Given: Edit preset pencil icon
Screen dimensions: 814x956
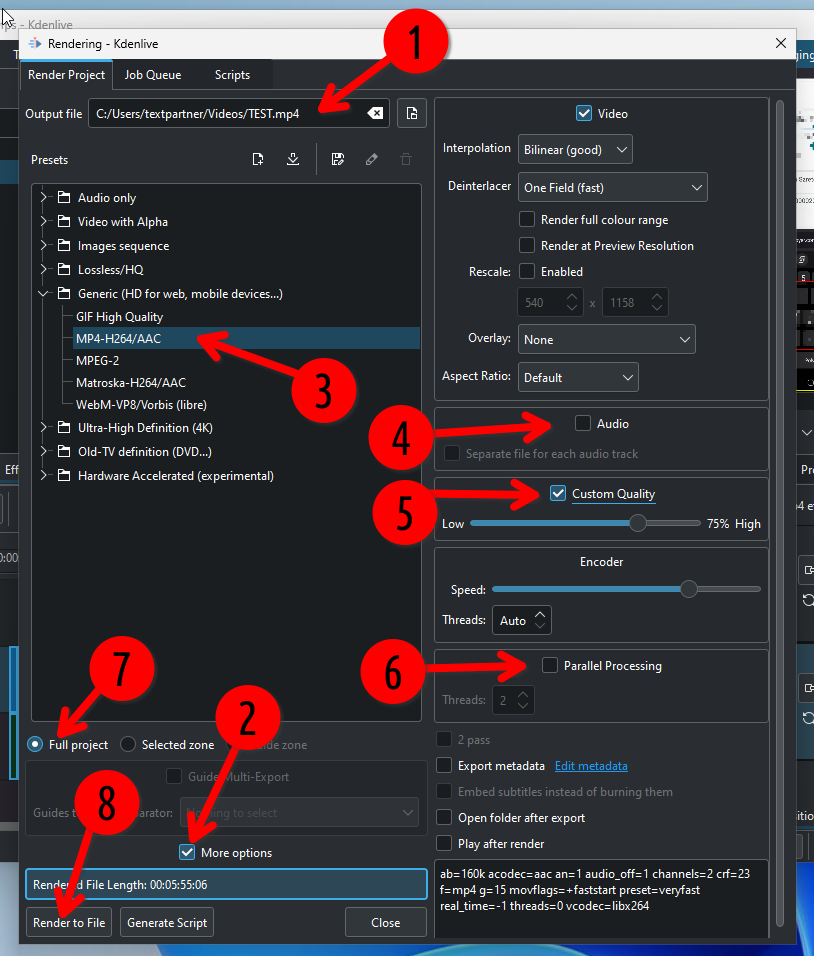Looking at the screenshot, I should (x=371, y=160).
